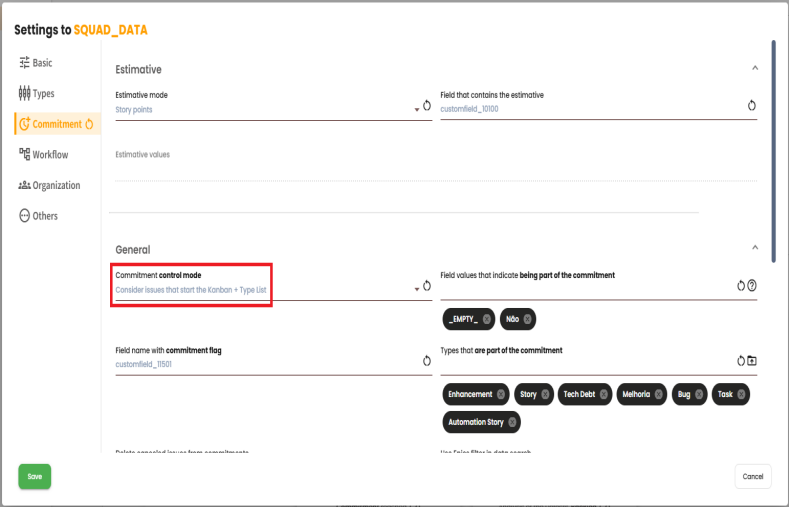The height and width of the screenshot is (507, 789).
Task: Reset the field that contains the estimative
Action: 751,105
